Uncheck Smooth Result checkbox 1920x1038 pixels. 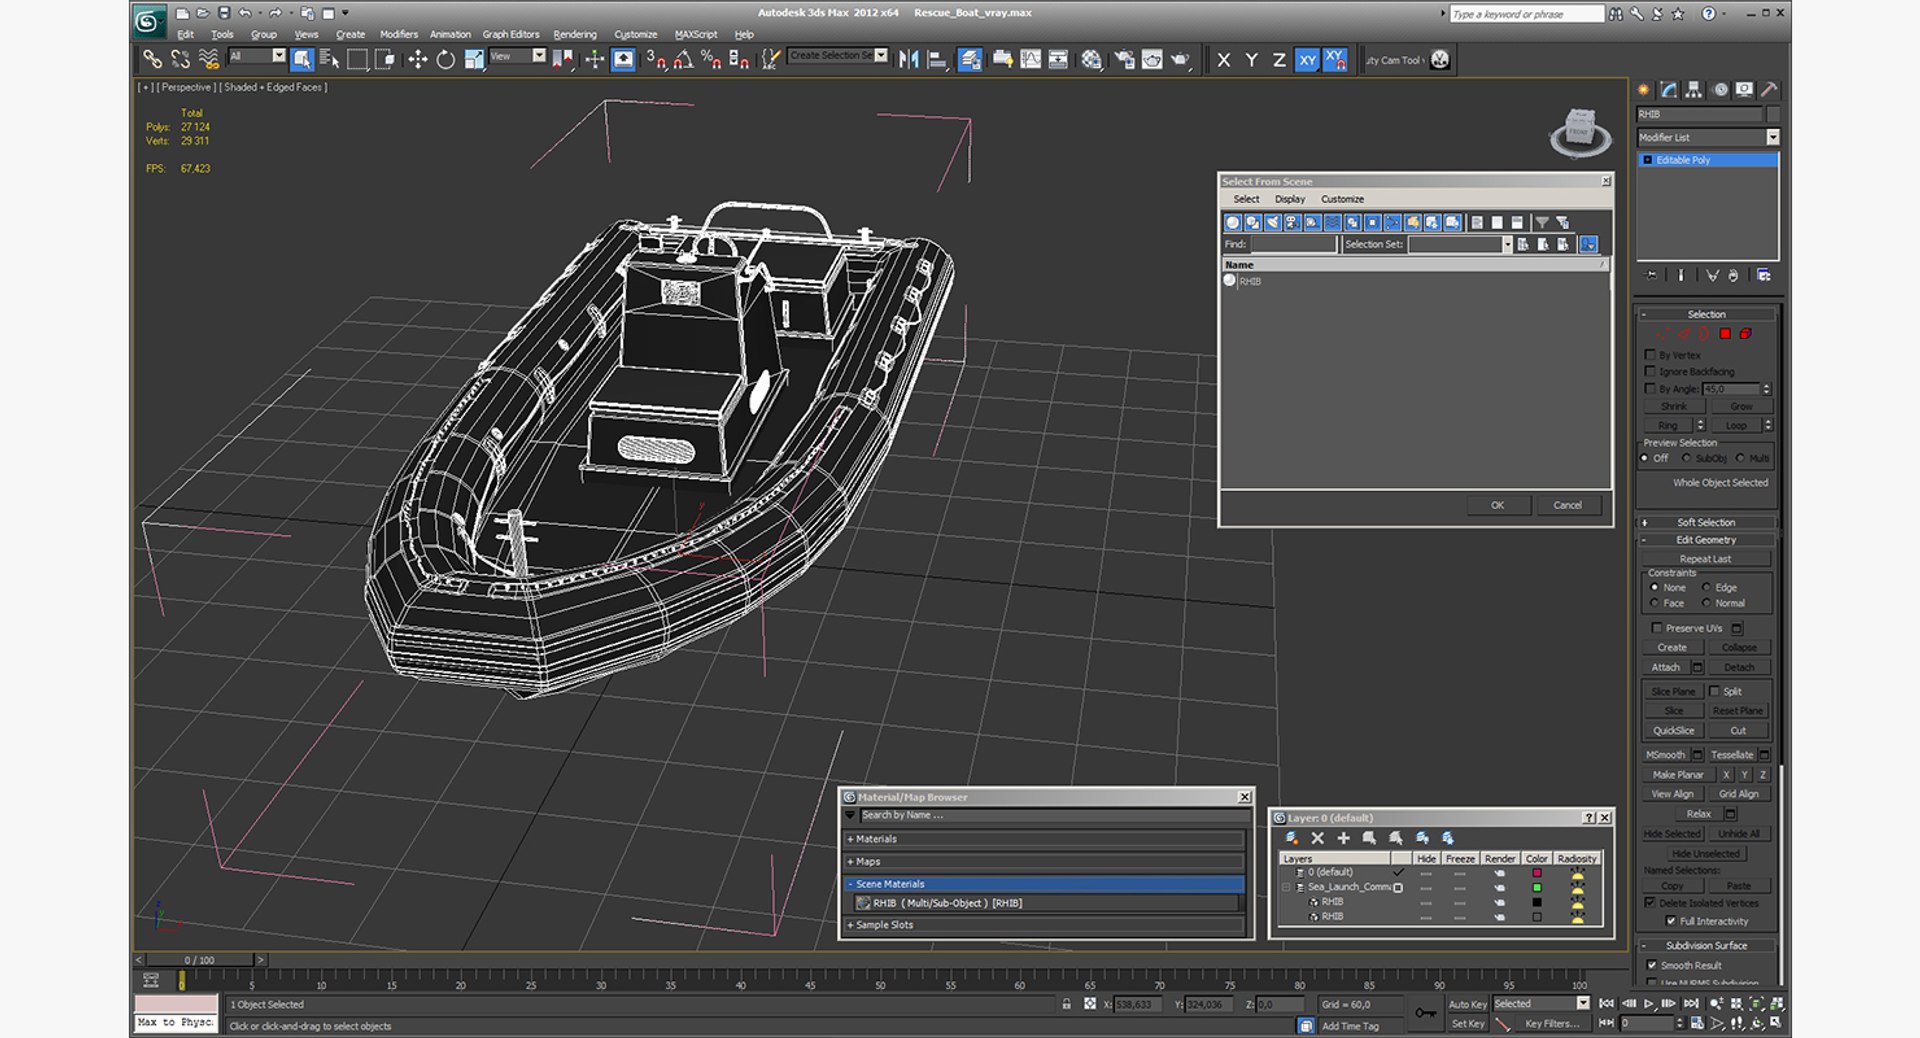(x=1651, y=965)
